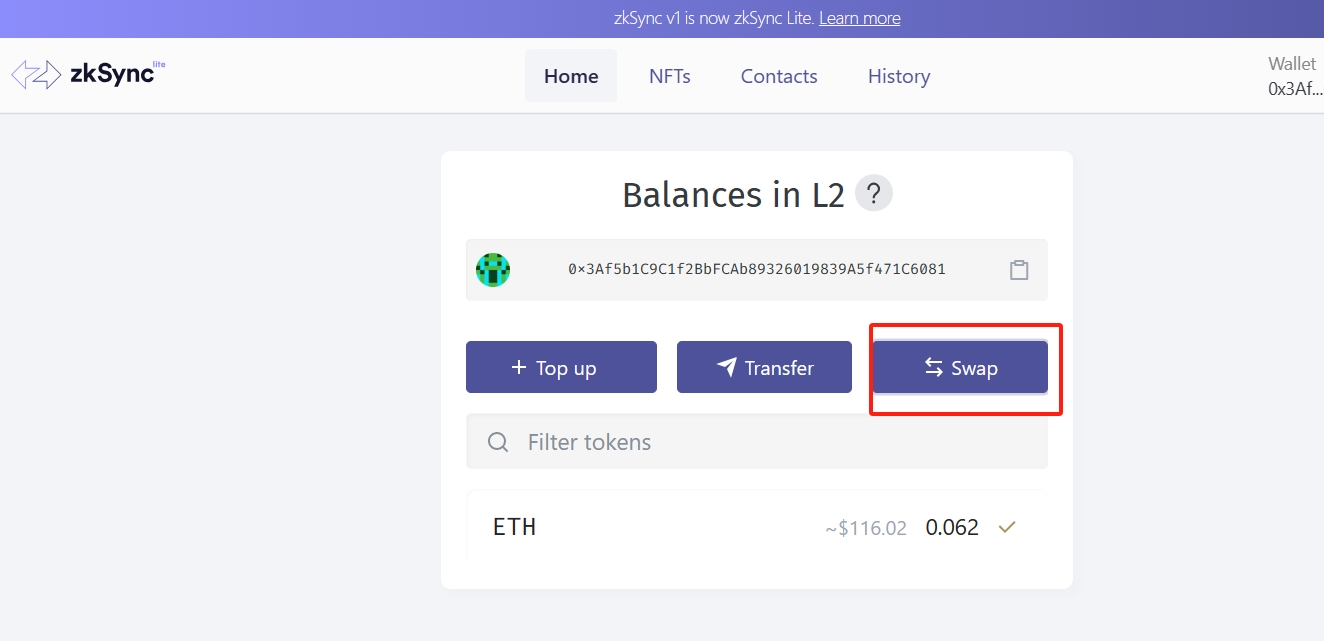Select the full wallet address text
This screenshot has height=641, width=1324.
click(756, 269)
